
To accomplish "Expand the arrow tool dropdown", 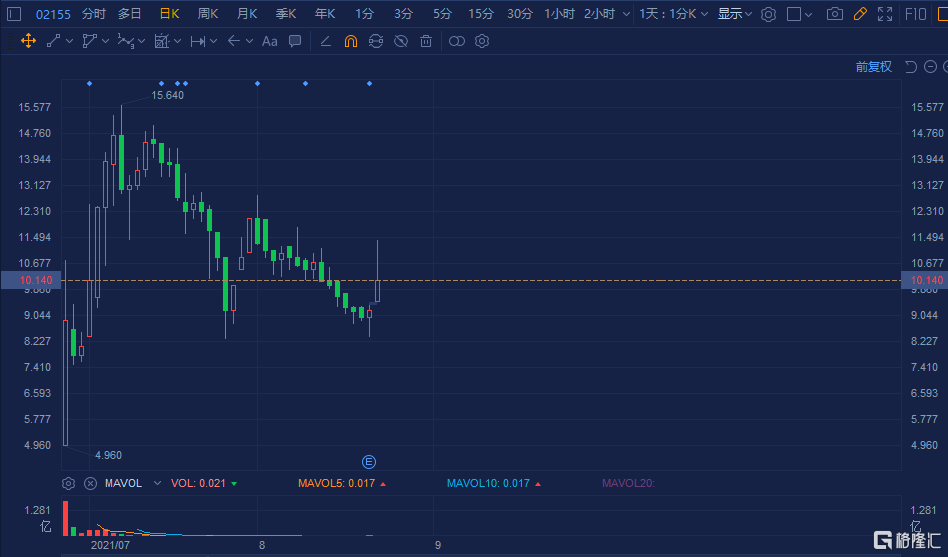I will [249, 41].
